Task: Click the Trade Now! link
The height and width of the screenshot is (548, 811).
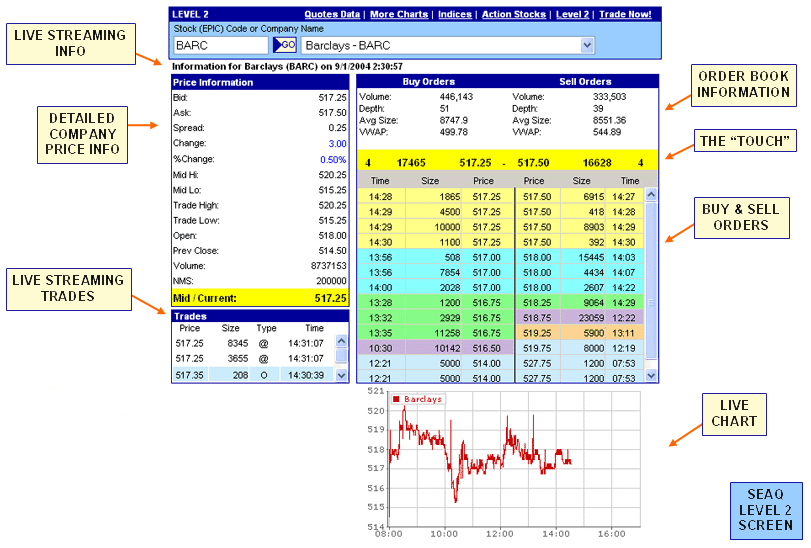Action: (625, 14)
